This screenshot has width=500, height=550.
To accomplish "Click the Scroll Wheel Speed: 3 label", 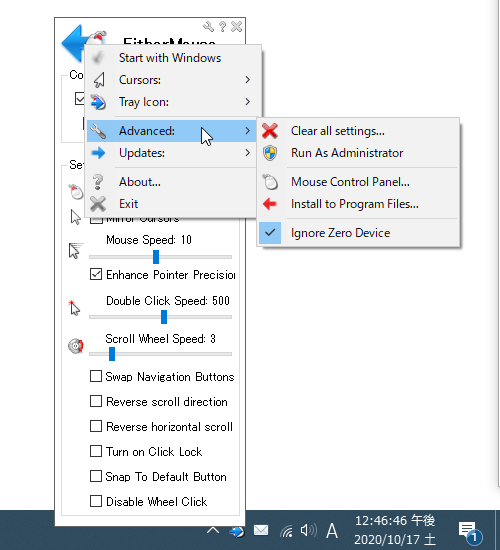I will tap(160, 338).
